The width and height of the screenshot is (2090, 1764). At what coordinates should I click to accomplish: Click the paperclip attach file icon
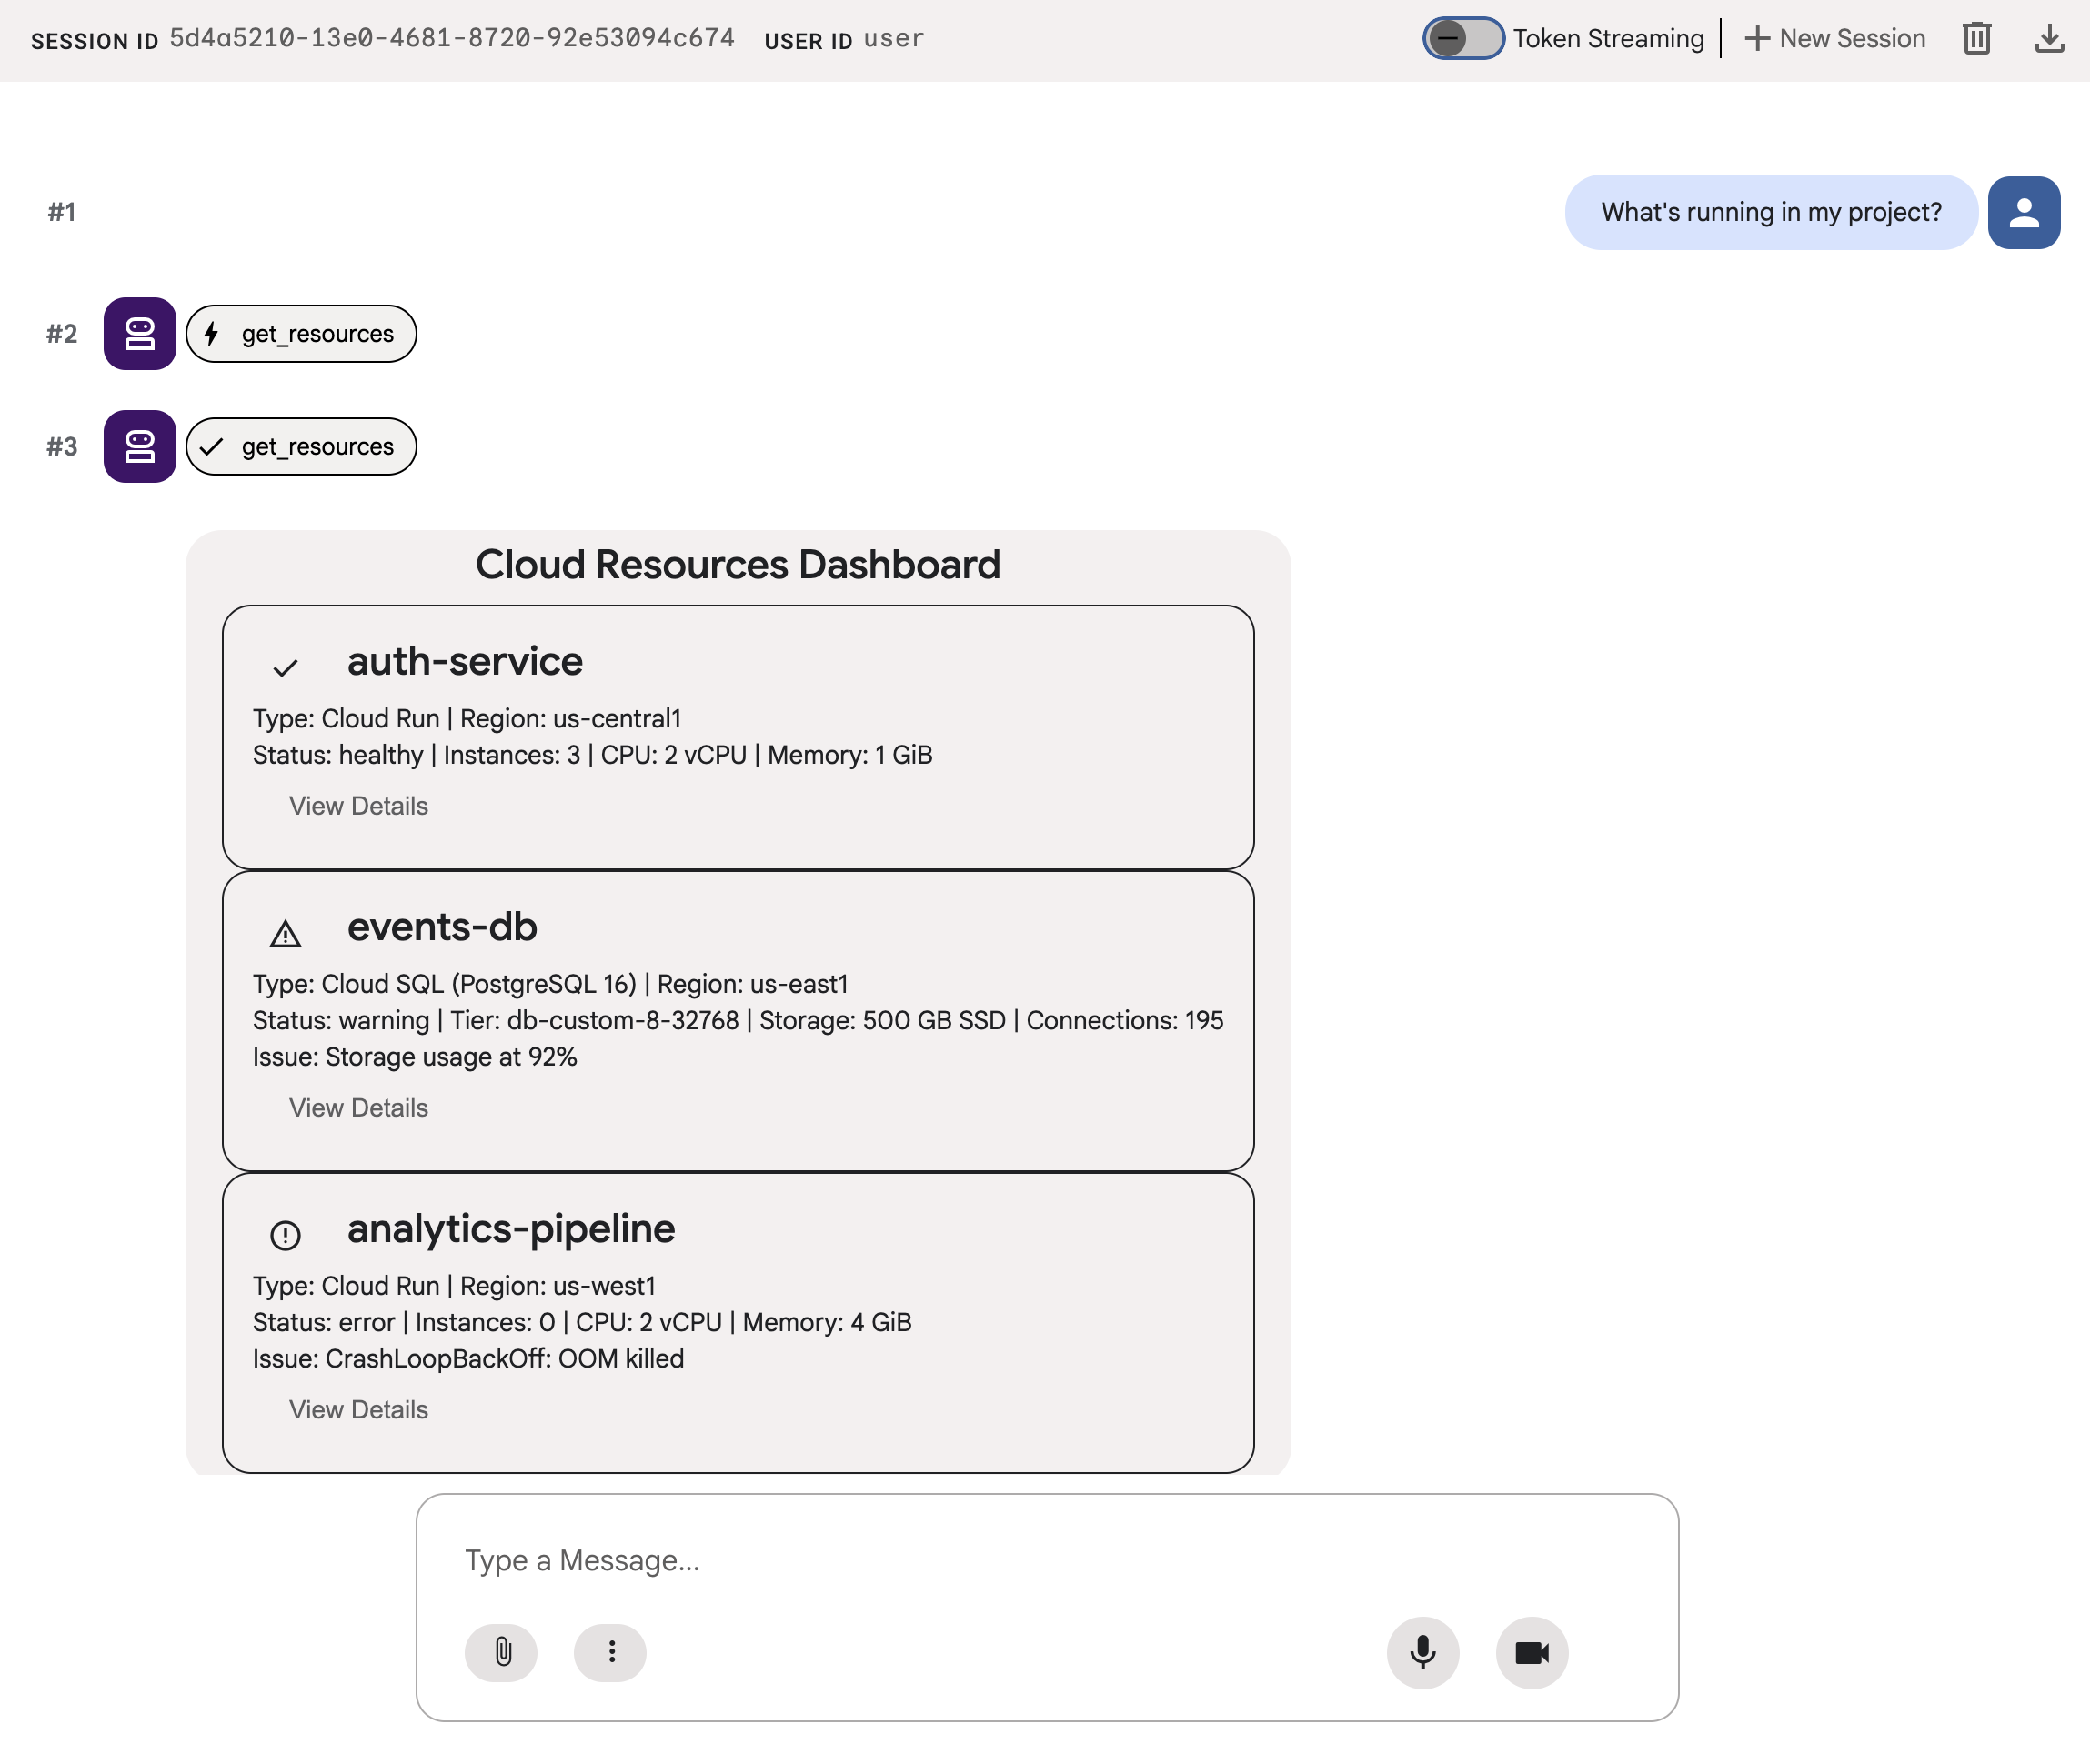tap(501, 1652)
